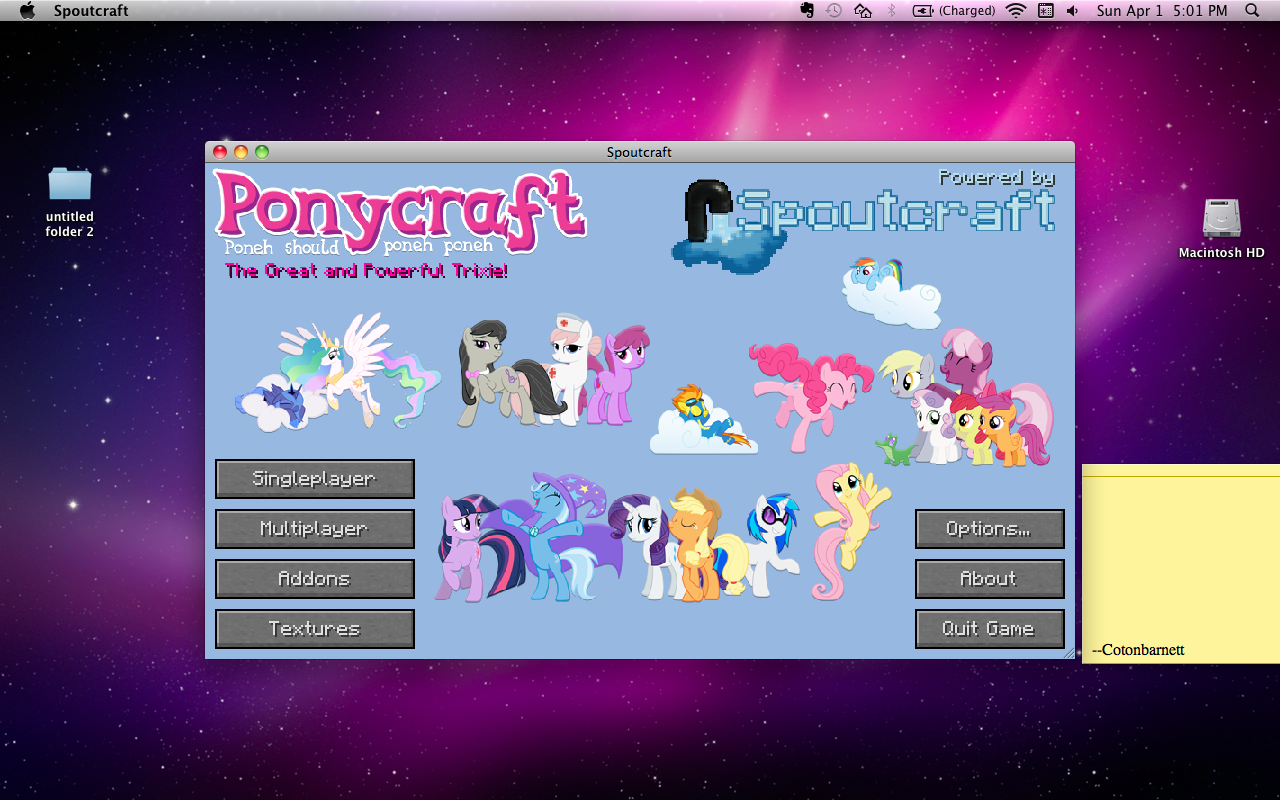Open the Apple menu
Image resolution: width=1280 pixels, height=800 pixels.
pyautogui.click(x=27, y=11)
